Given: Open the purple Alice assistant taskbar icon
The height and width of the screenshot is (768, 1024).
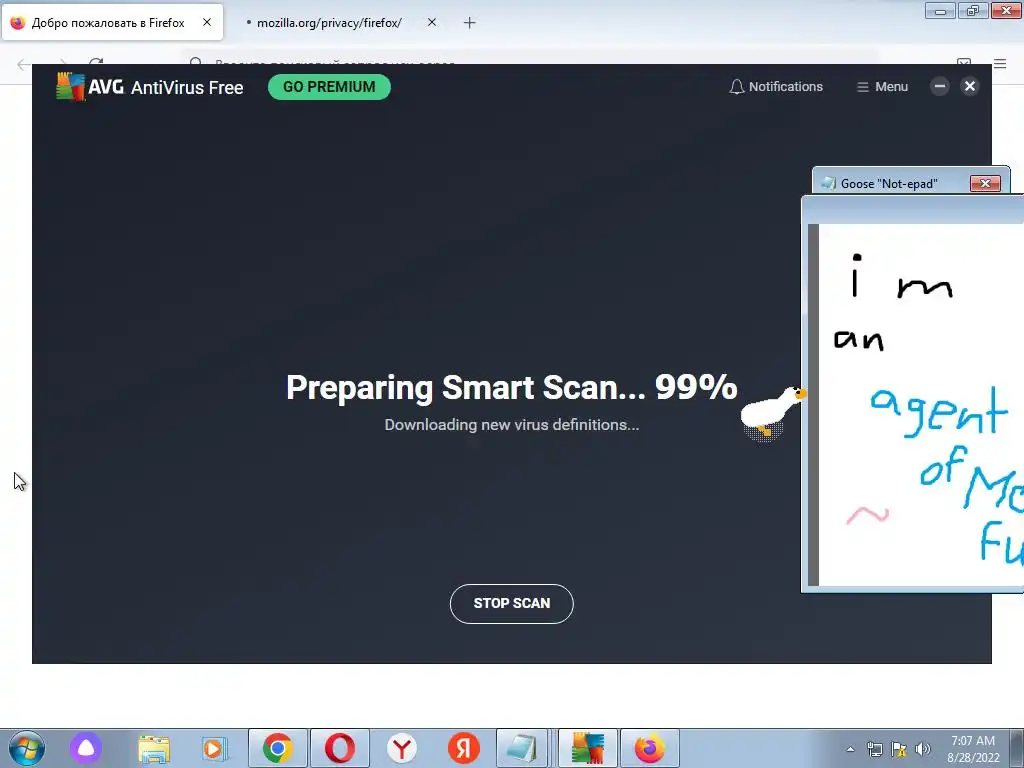Looking at the screenshot, I should (x=86, y=748).
